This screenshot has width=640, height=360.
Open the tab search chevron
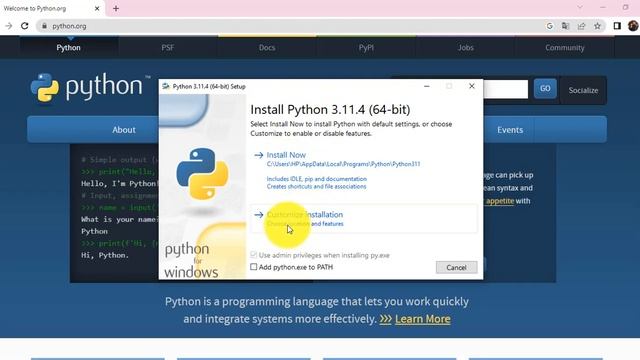580,7
